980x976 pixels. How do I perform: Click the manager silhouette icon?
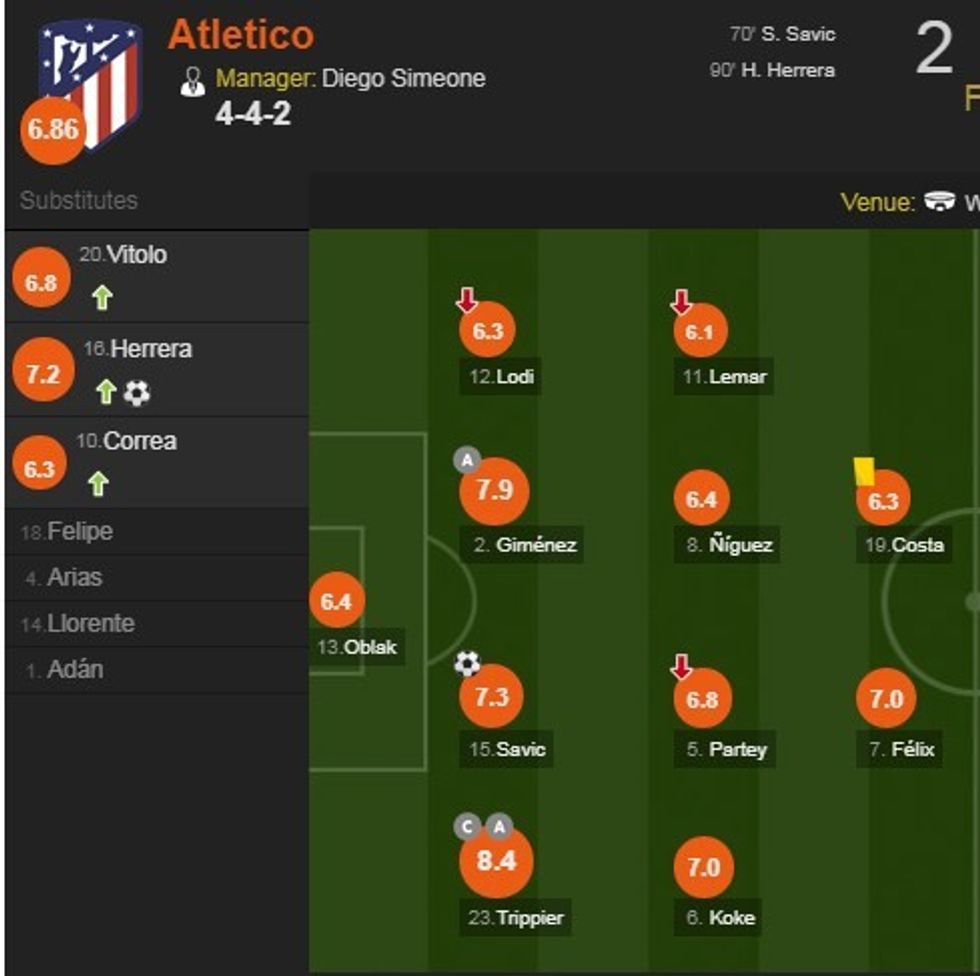coord(193,81)
